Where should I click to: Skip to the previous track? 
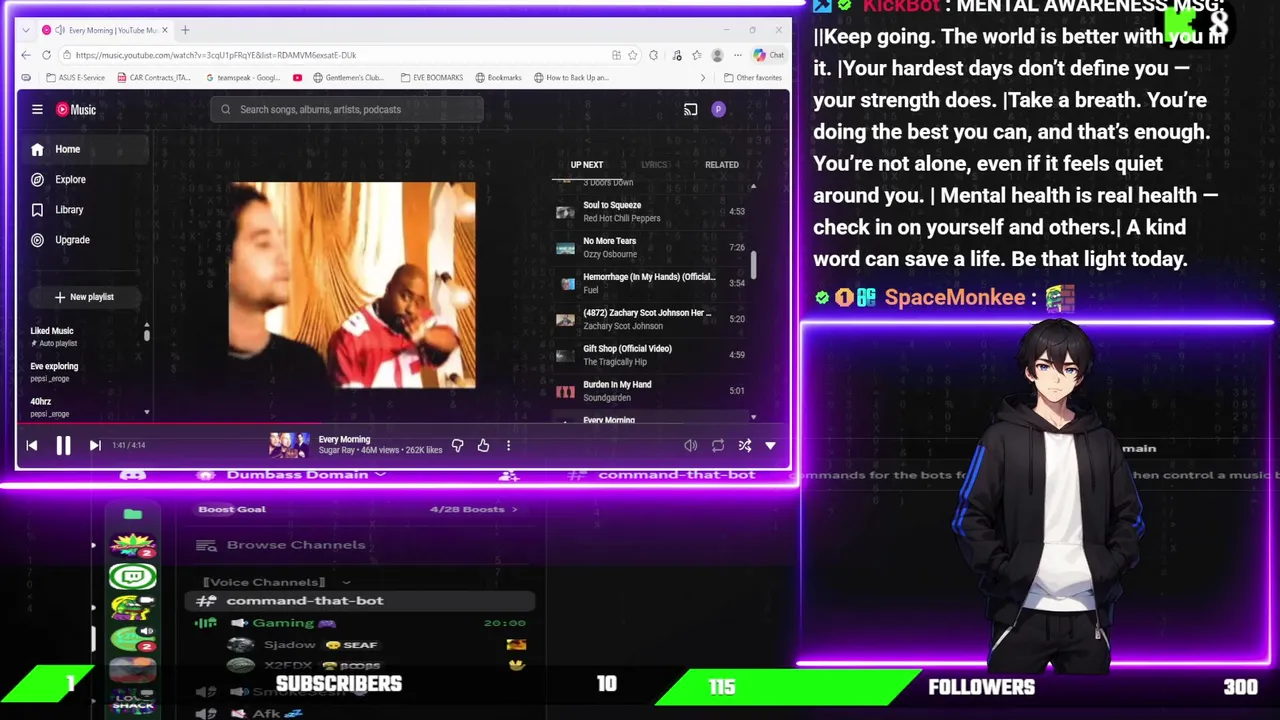pyautogui.click(x=32, y=446)
